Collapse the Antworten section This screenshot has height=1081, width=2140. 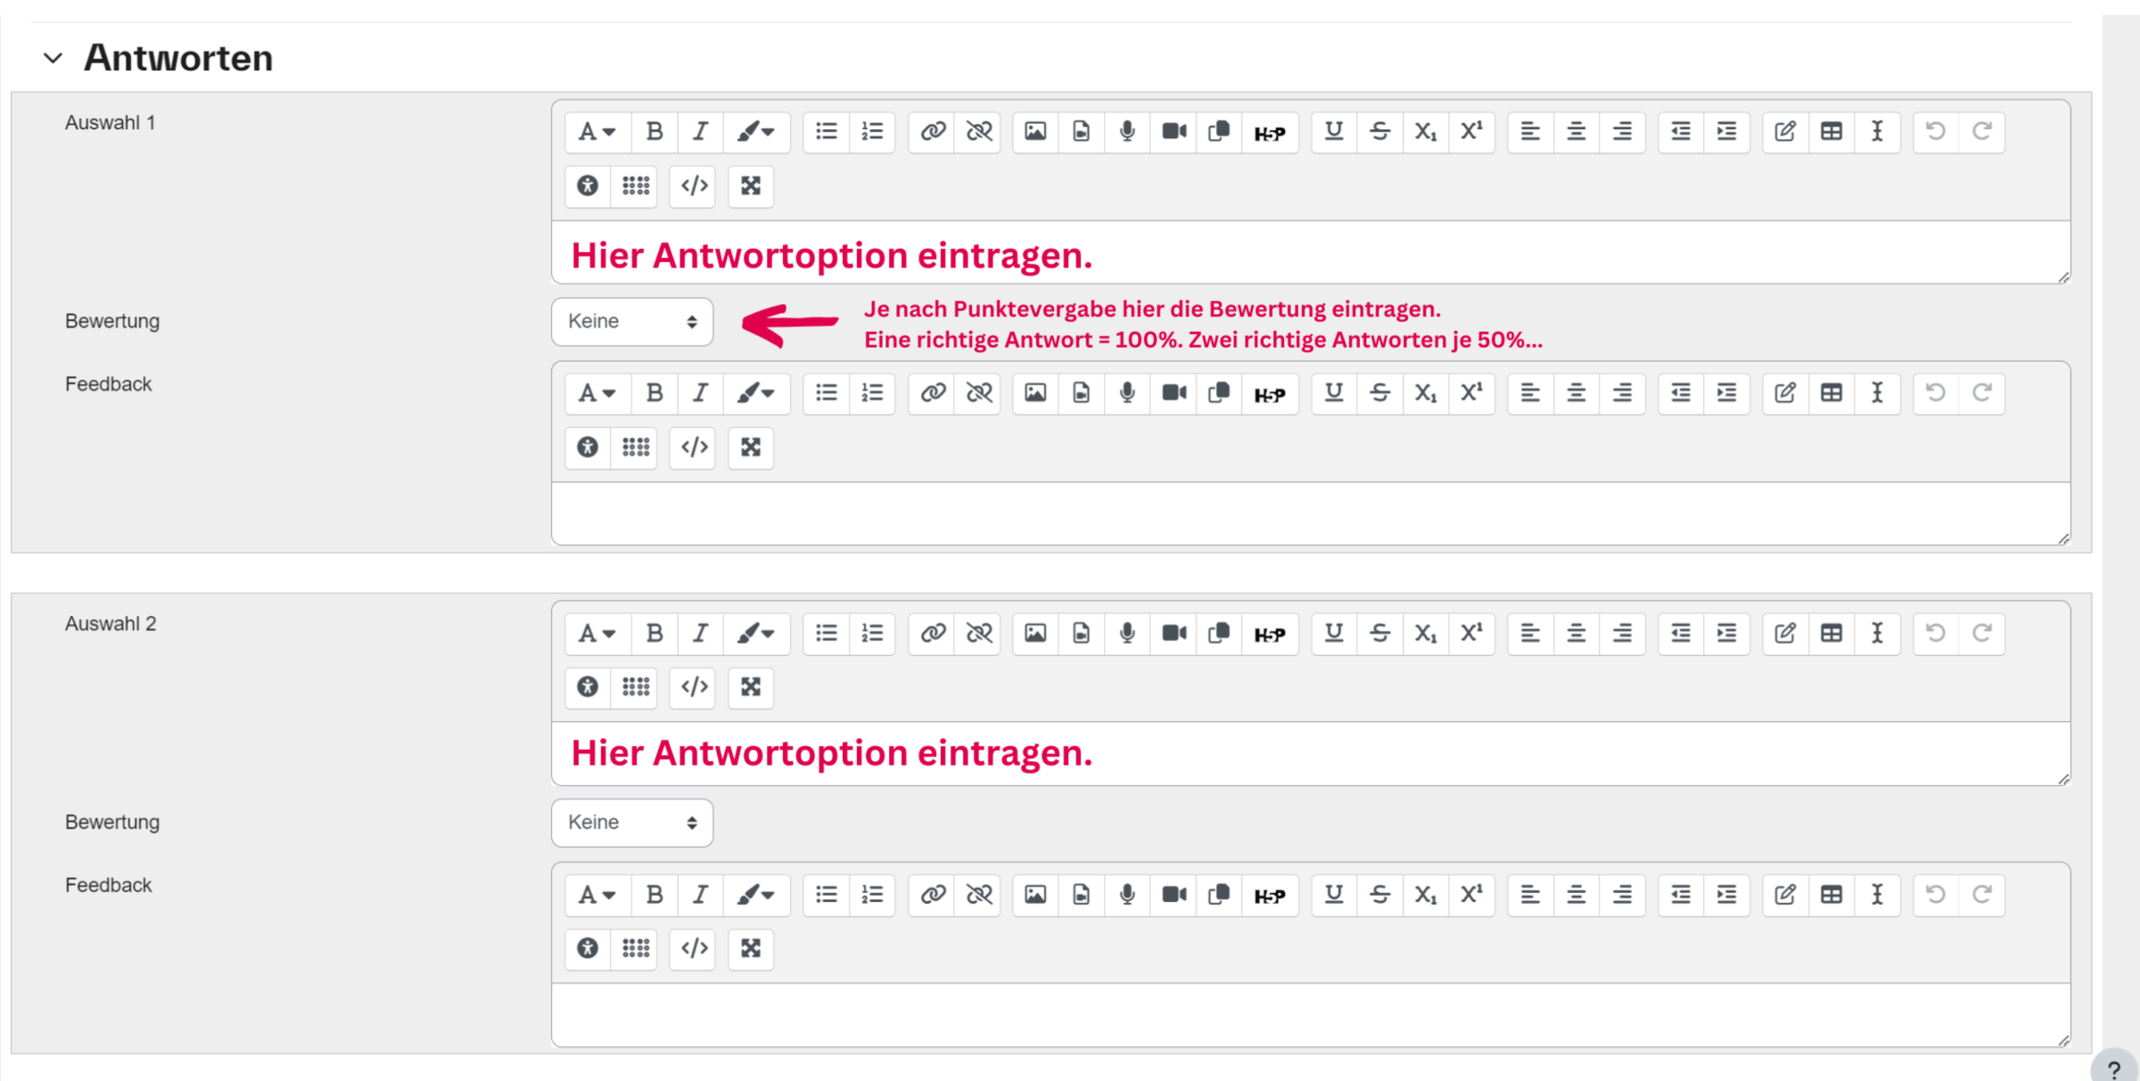[53, 58]
